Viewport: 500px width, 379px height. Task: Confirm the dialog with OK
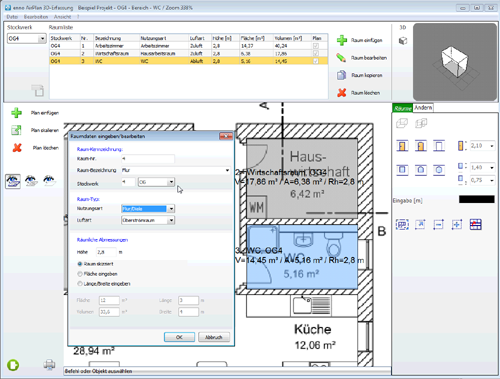179,337
